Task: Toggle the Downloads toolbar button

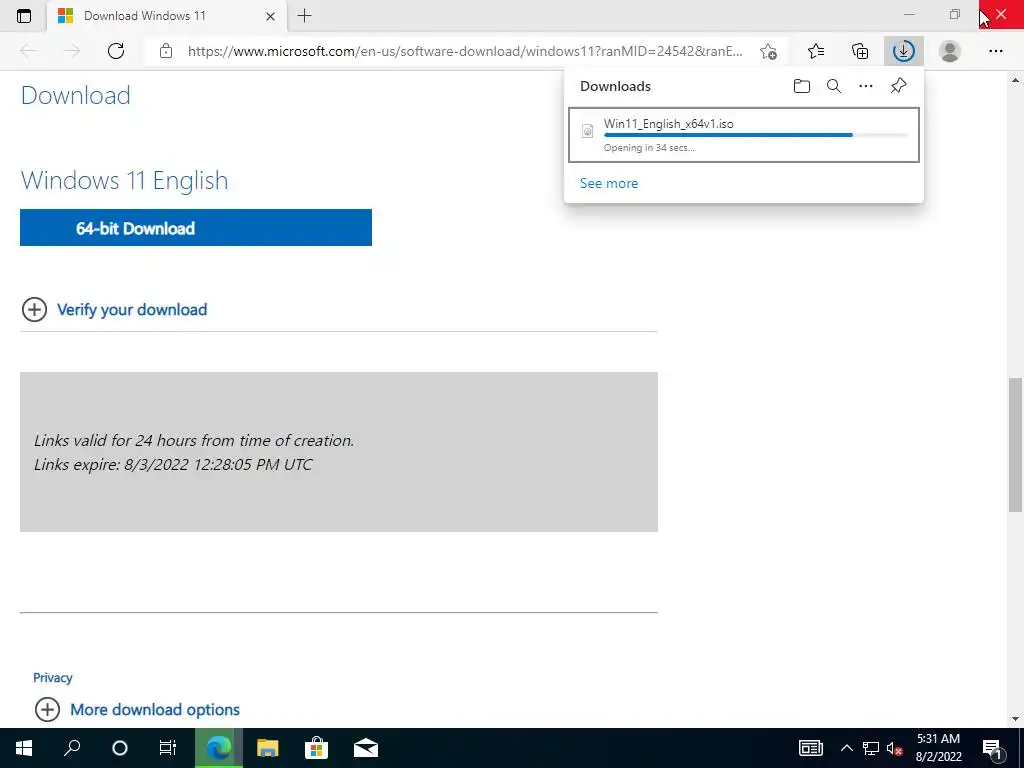Action: pyautogui.click(x=904, y=51)
